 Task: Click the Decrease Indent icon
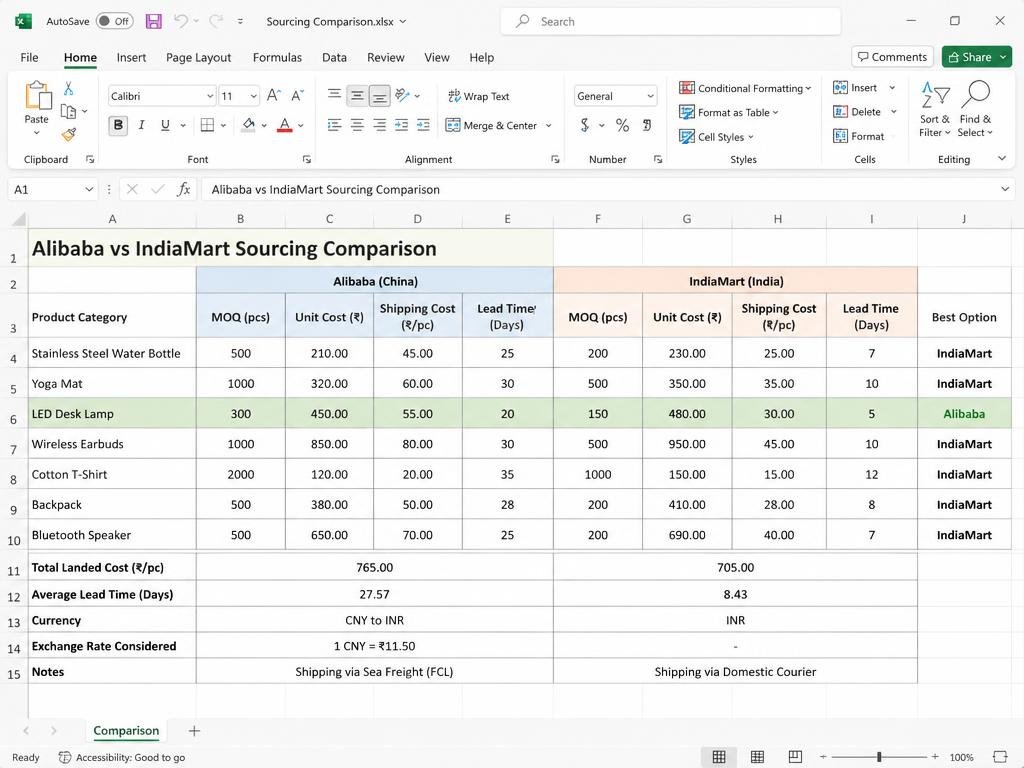pyautogui.click(x=402, y=125)
